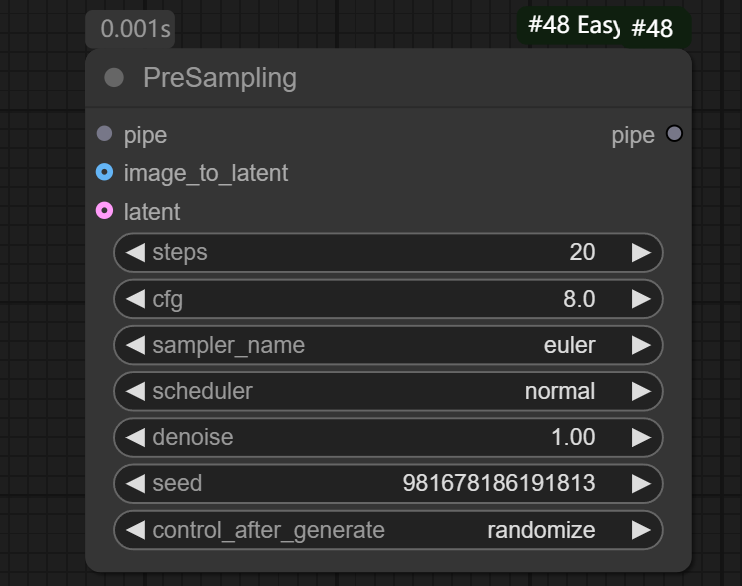This screenshot has width=742, height=586.
Task: Increase cfg value with right arrow
Action: [x=641, y=299]
